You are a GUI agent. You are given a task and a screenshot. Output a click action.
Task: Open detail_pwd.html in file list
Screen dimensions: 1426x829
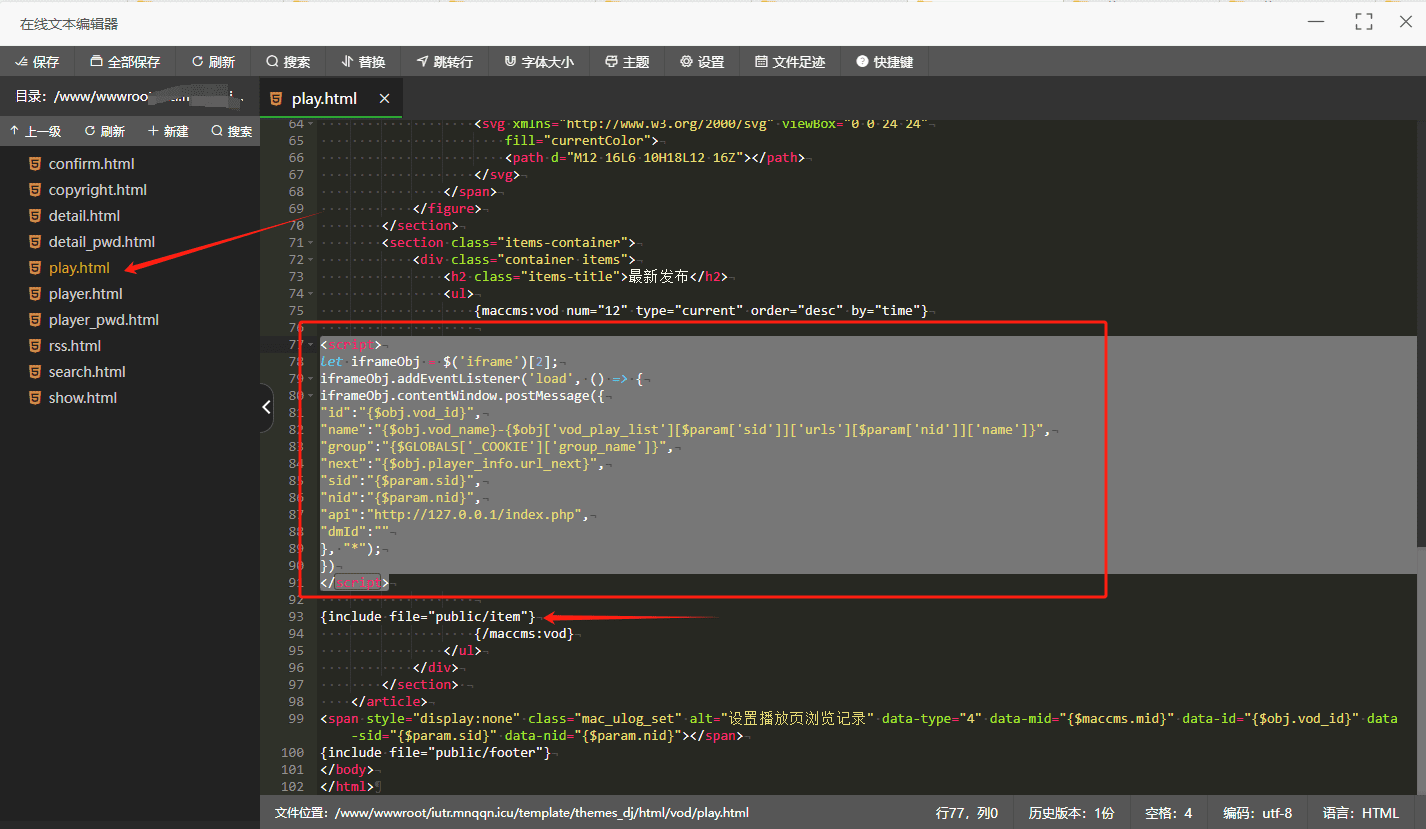click(101, 242)
